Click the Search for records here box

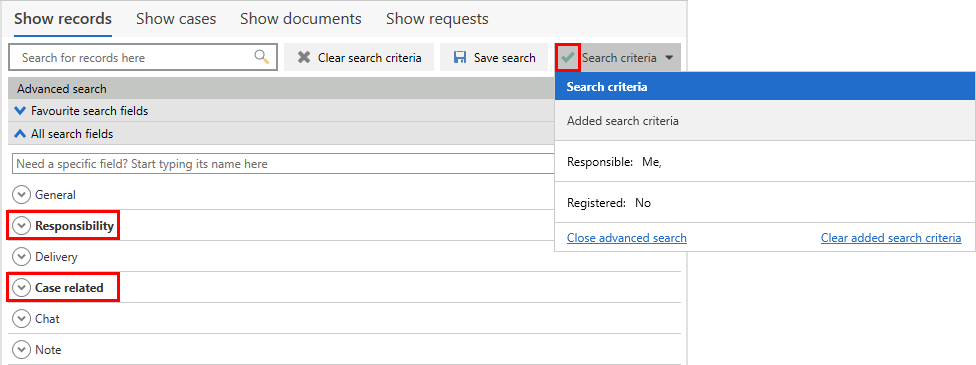pyautogui.click(x=143, y=57)
